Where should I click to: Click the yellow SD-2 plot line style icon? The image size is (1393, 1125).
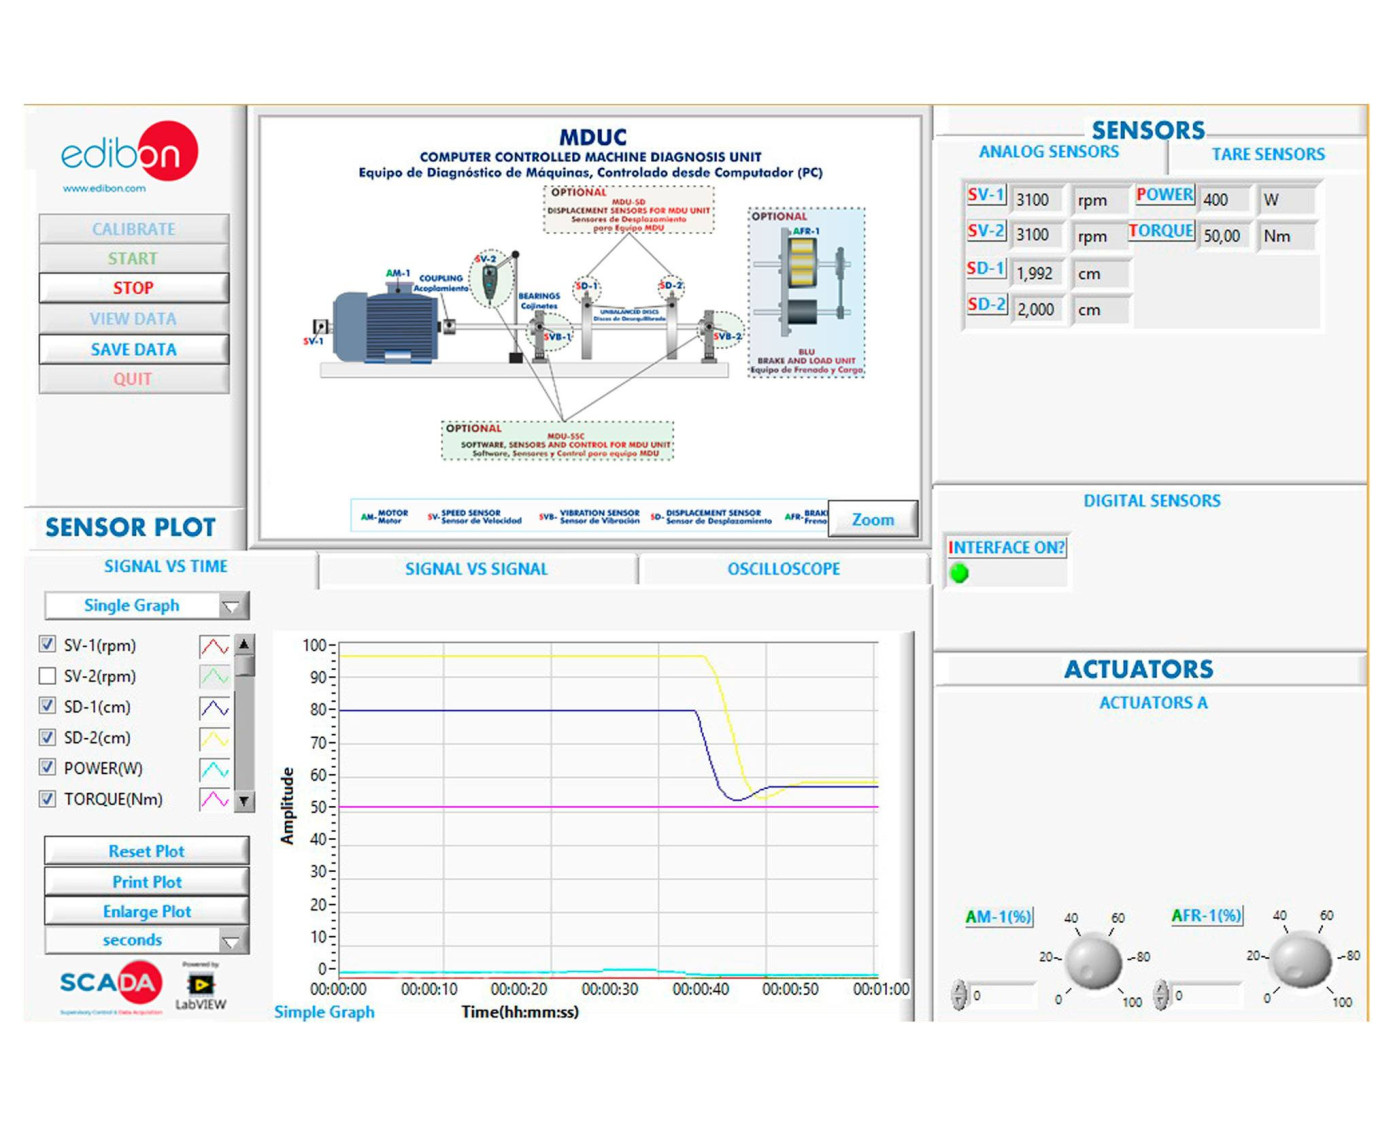pyautogui.click(x=214, y=739)
